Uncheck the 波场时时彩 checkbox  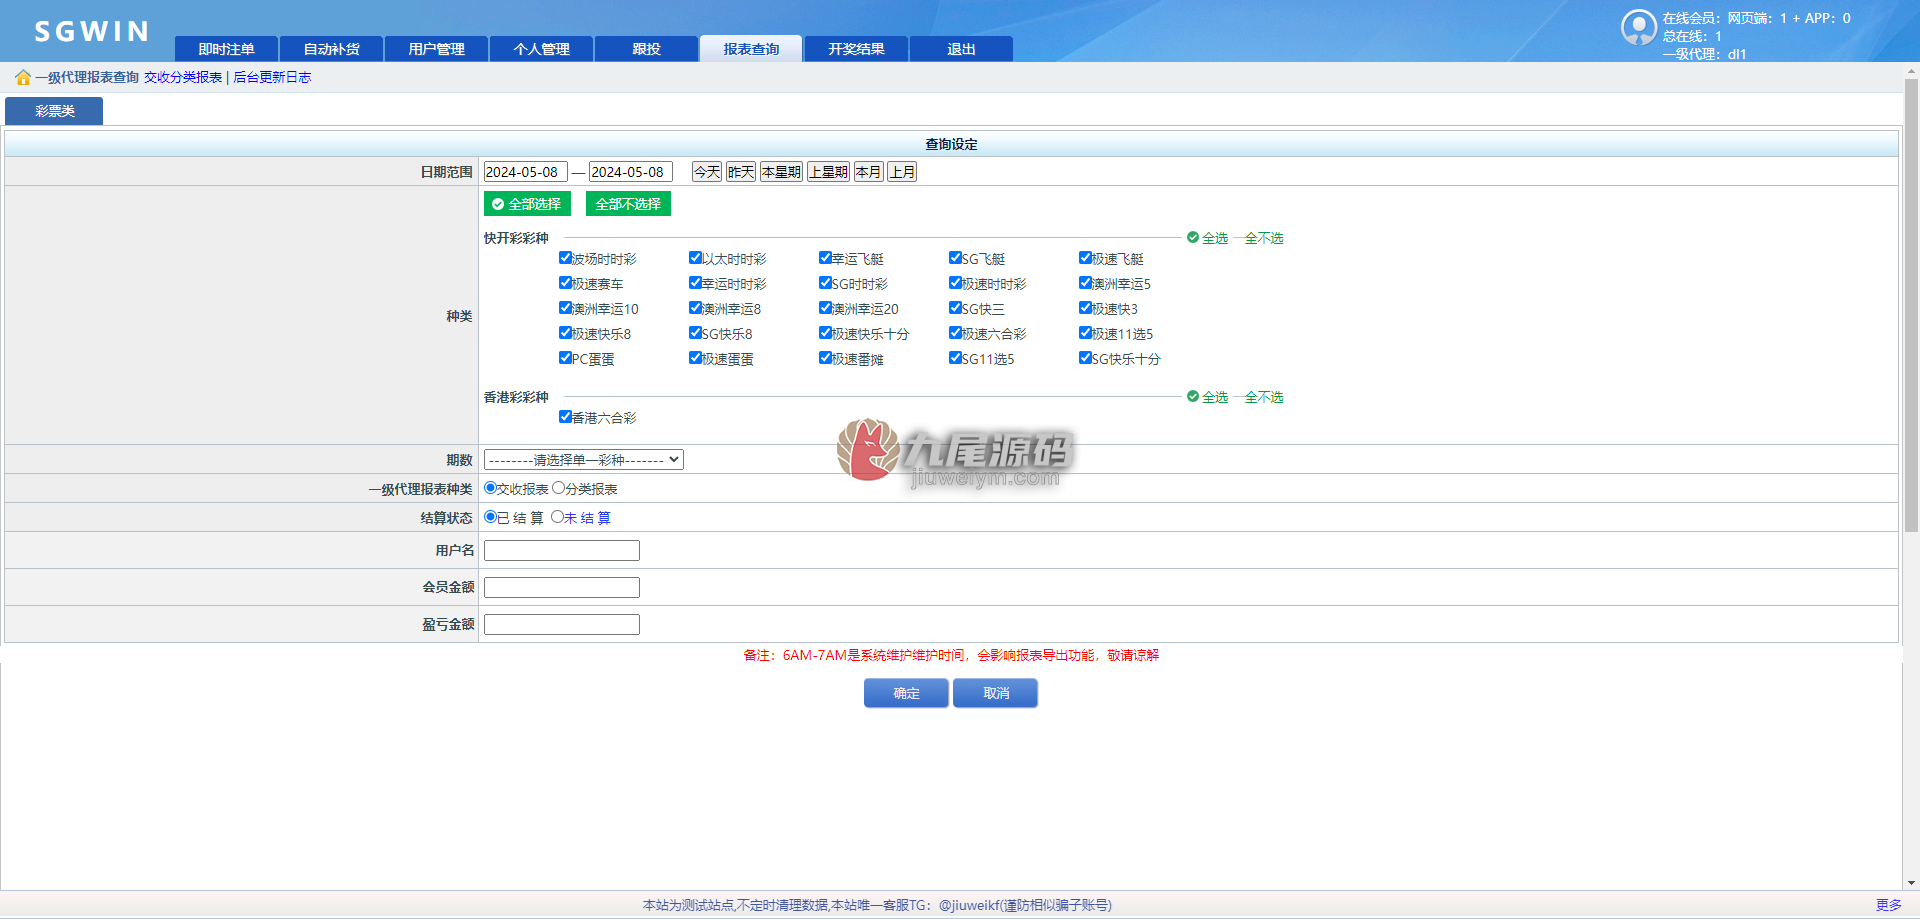pos(565,258)
